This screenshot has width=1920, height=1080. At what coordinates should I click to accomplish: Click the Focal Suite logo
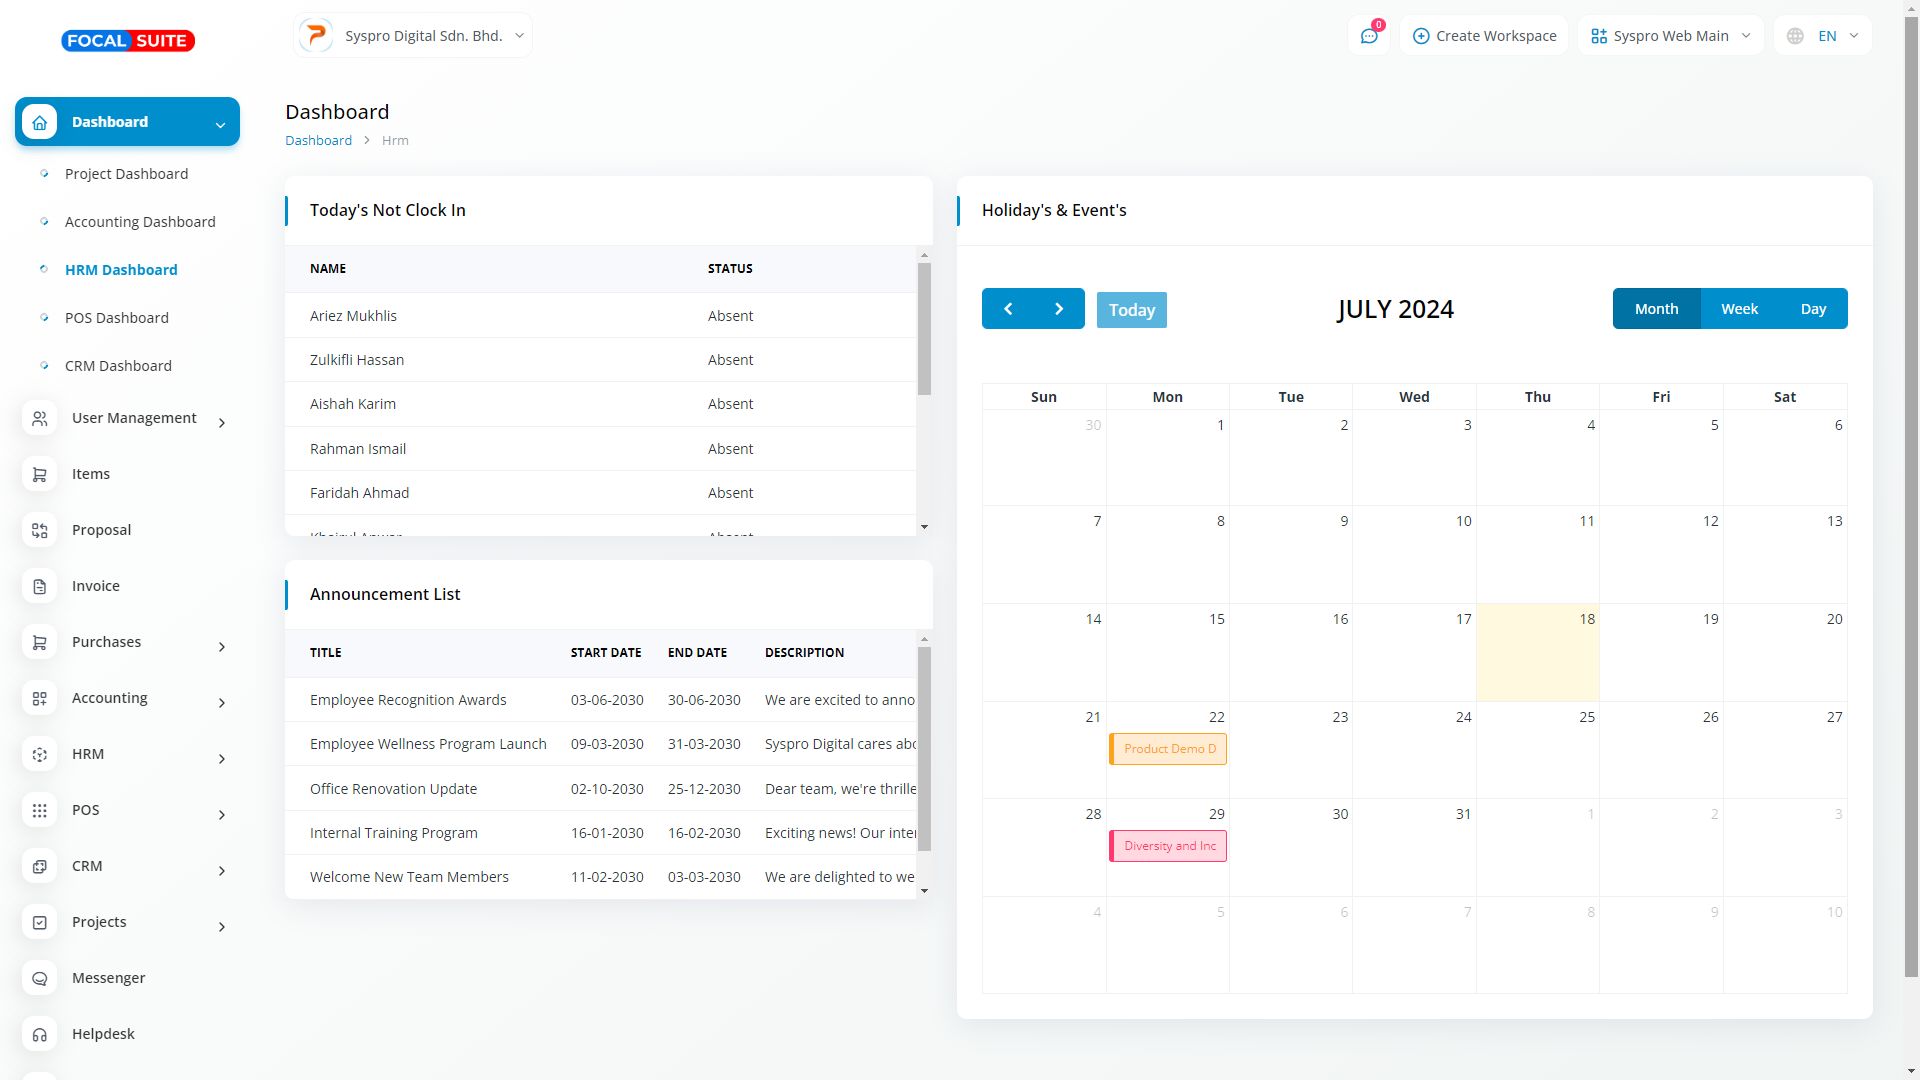(x=128, y=41)
